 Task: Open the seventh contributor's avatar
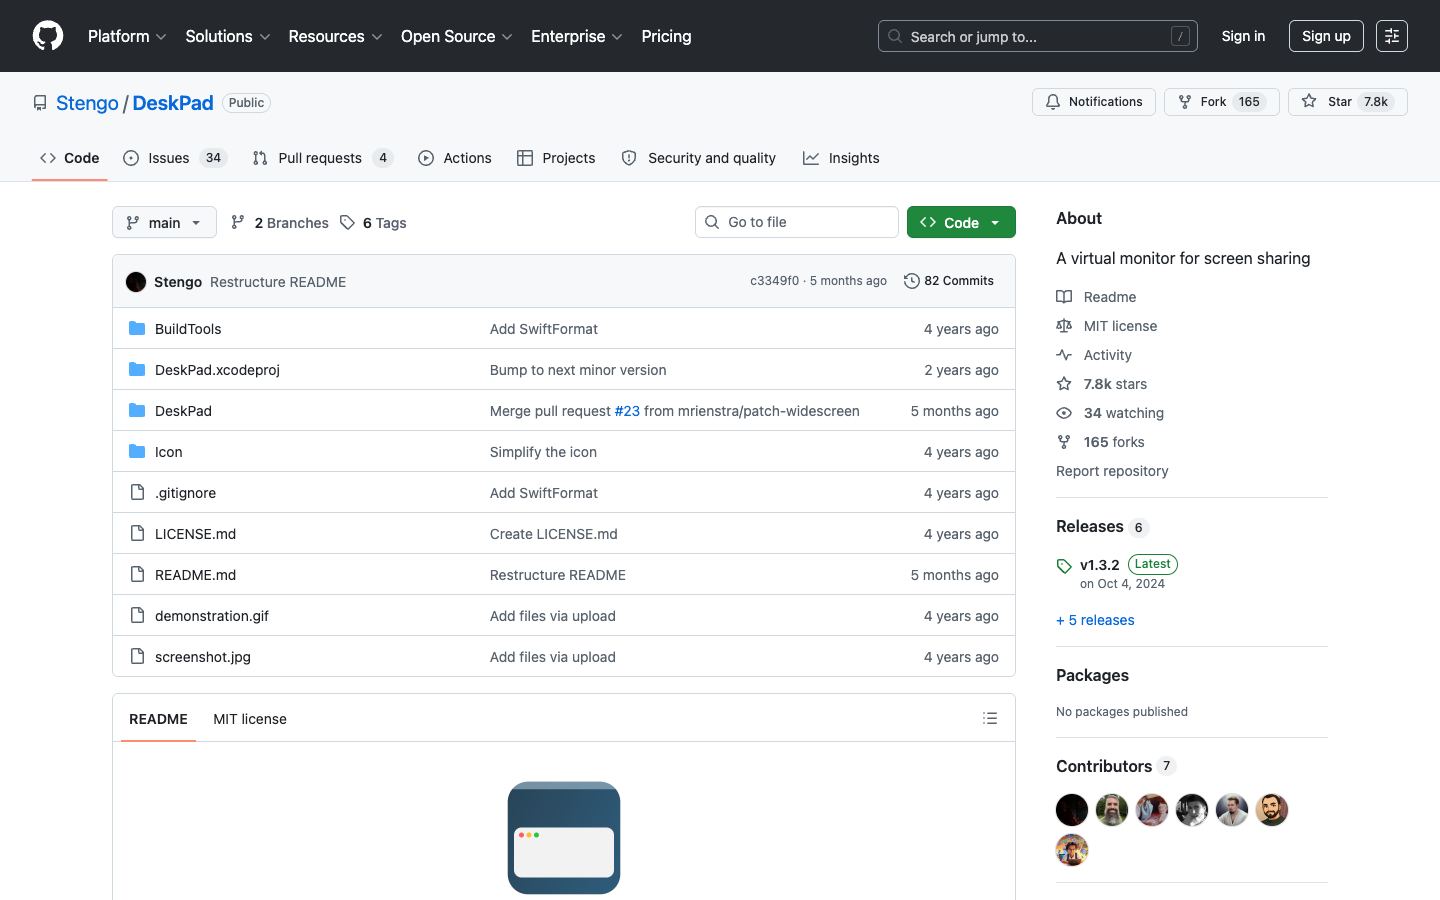pos(1072,850)
